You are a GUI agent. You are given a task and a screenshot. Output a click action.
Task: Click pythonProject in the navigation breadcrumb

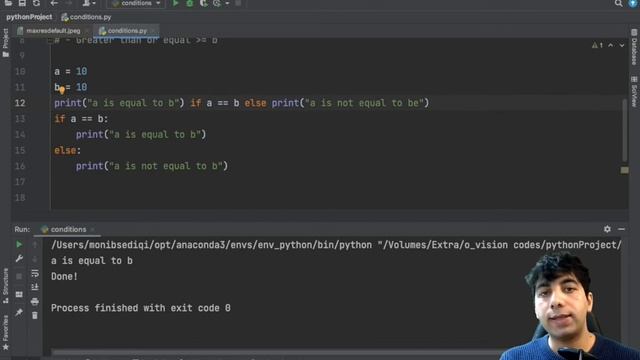pyautogui.click(x=29, y=17)
